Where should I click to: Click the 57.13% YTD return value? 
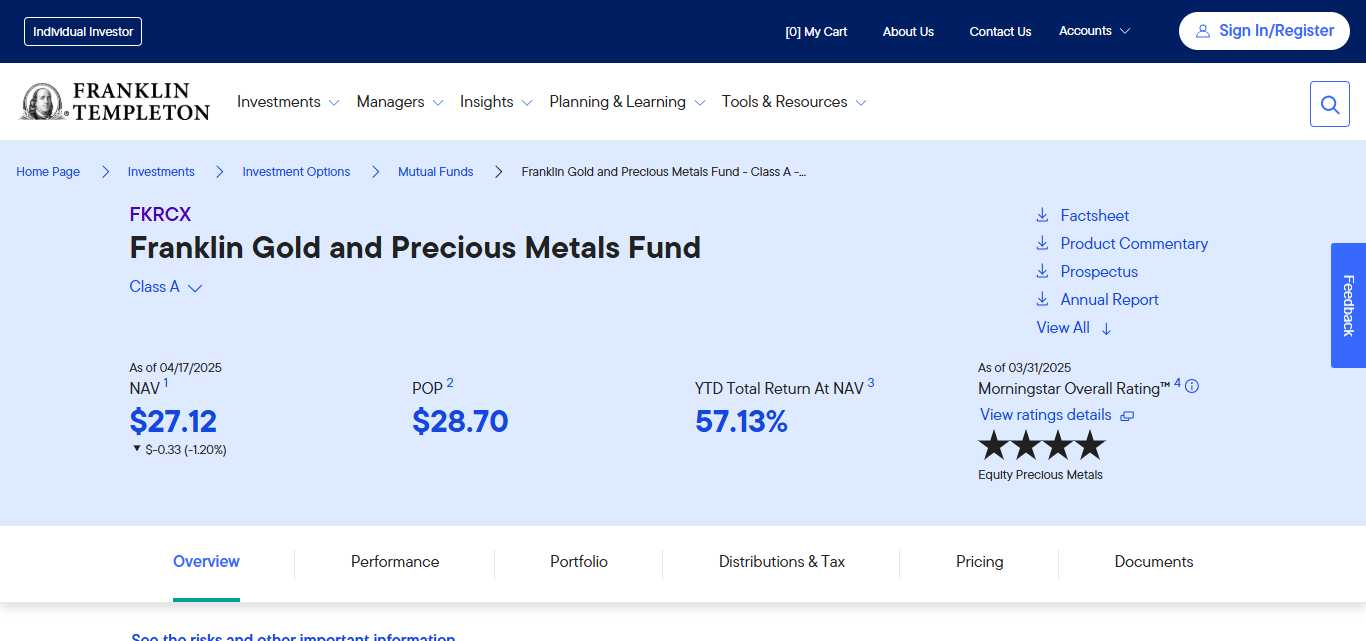742,422
